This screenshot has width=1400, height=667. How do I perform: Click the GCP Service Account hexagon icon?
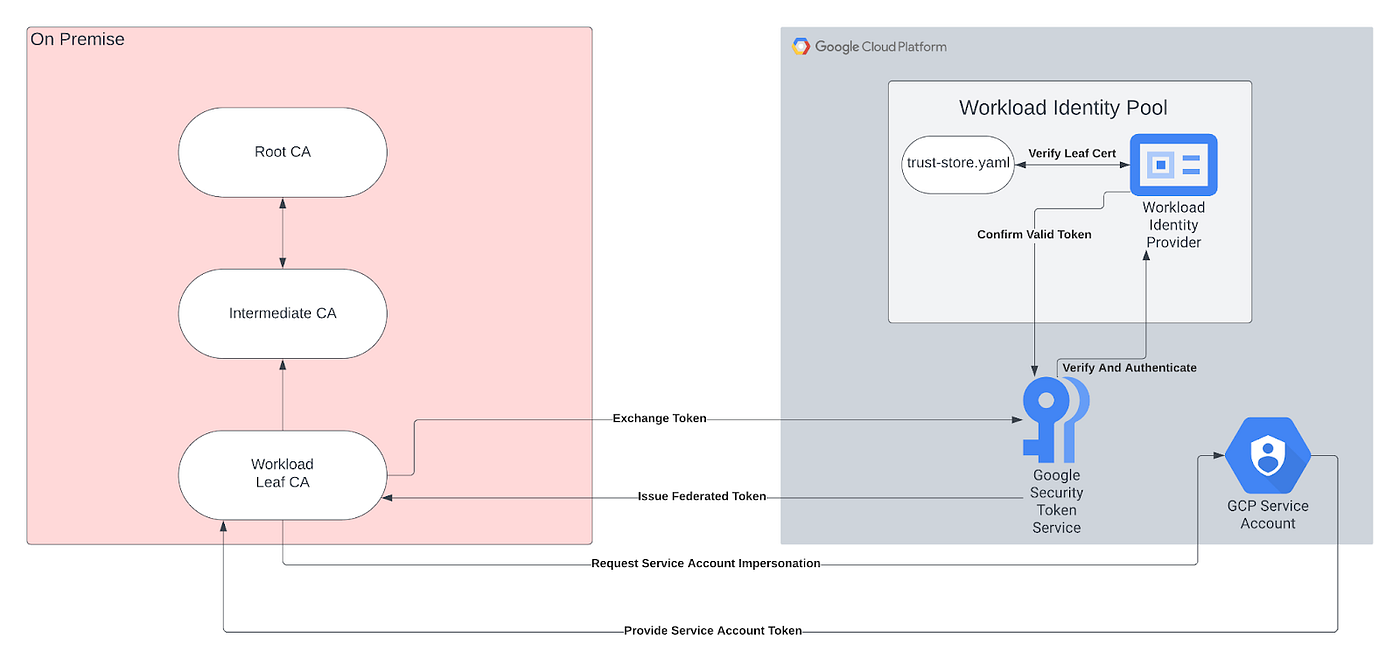point(1268,455)
